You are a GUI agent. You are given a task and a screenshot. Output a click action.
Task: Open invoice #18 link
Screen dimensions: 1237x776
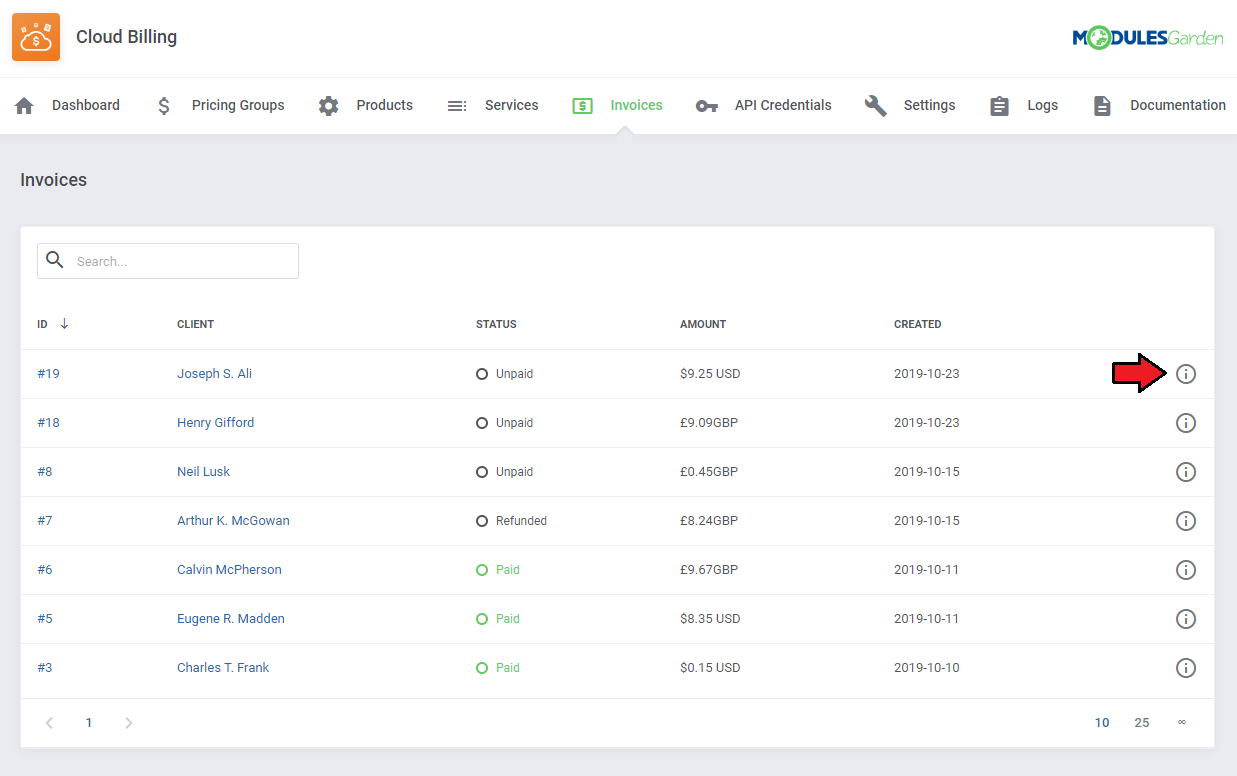pos(48,423)
